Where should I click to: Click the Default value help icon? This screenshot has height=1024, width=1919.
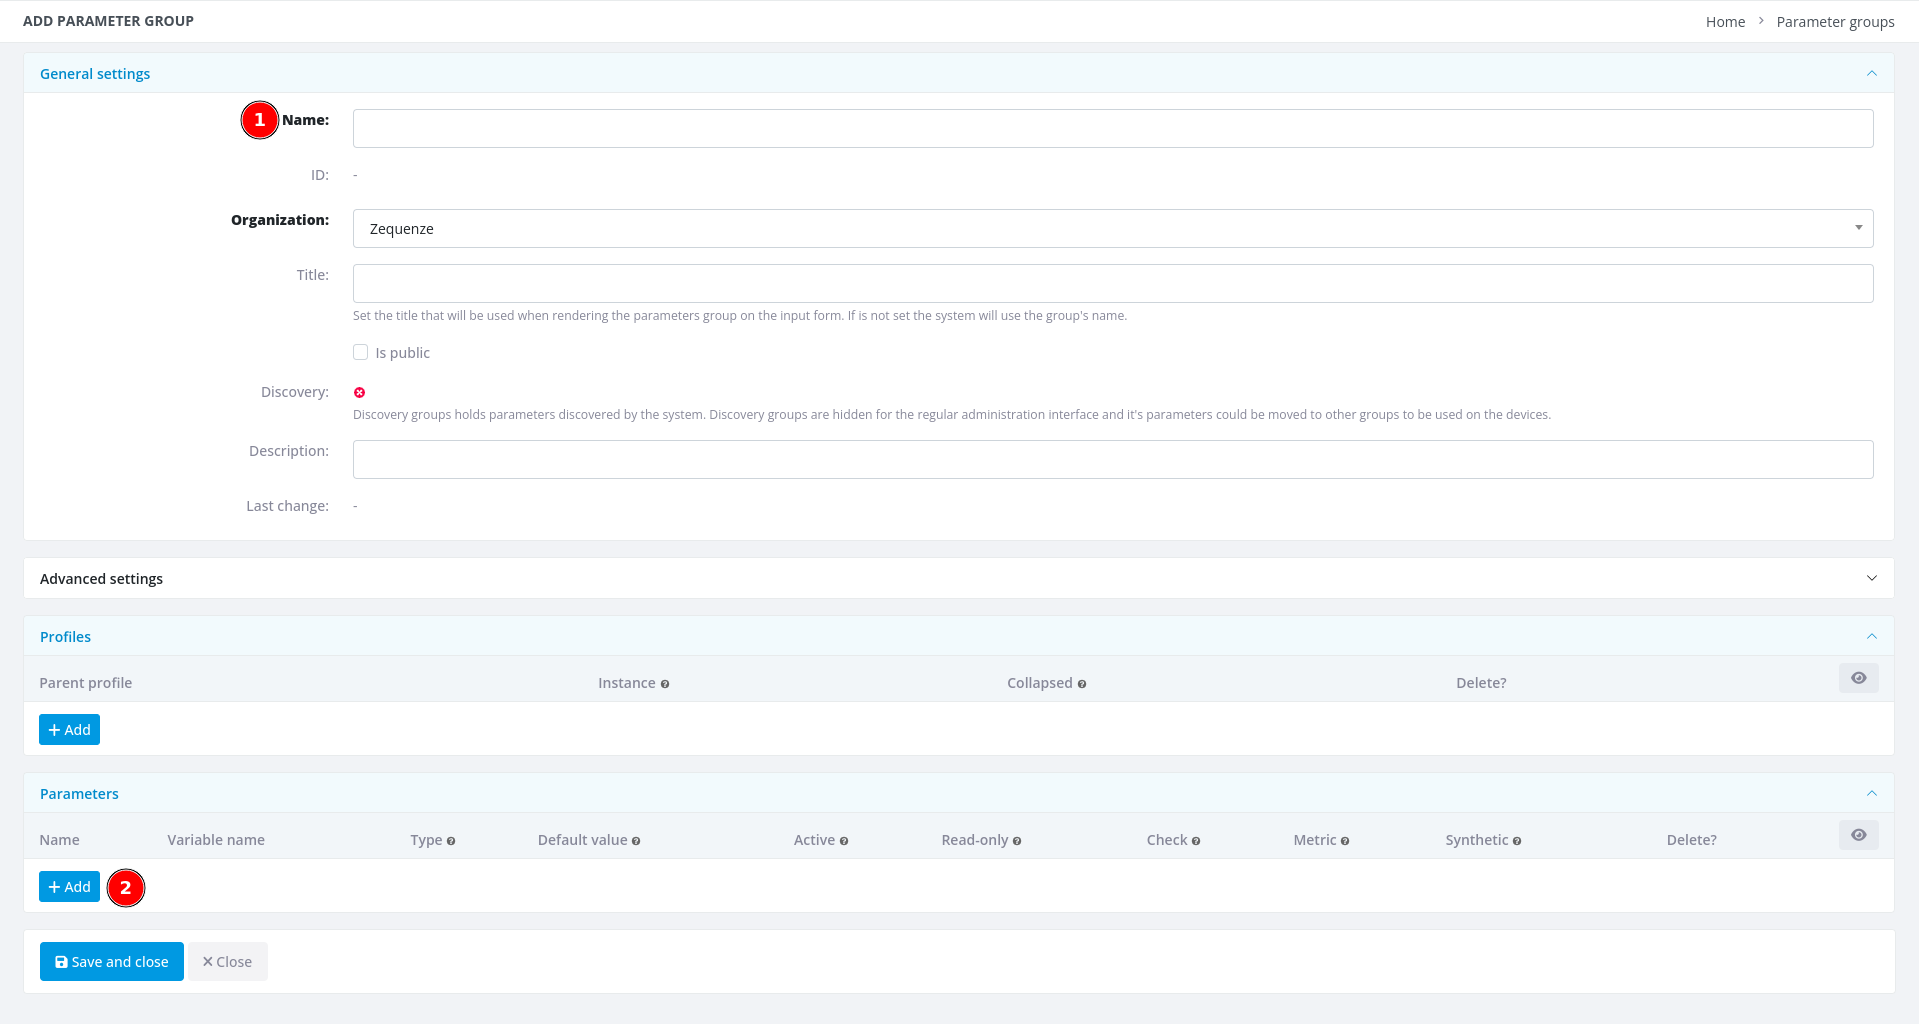pyautogui.click(x=636, y=841)
